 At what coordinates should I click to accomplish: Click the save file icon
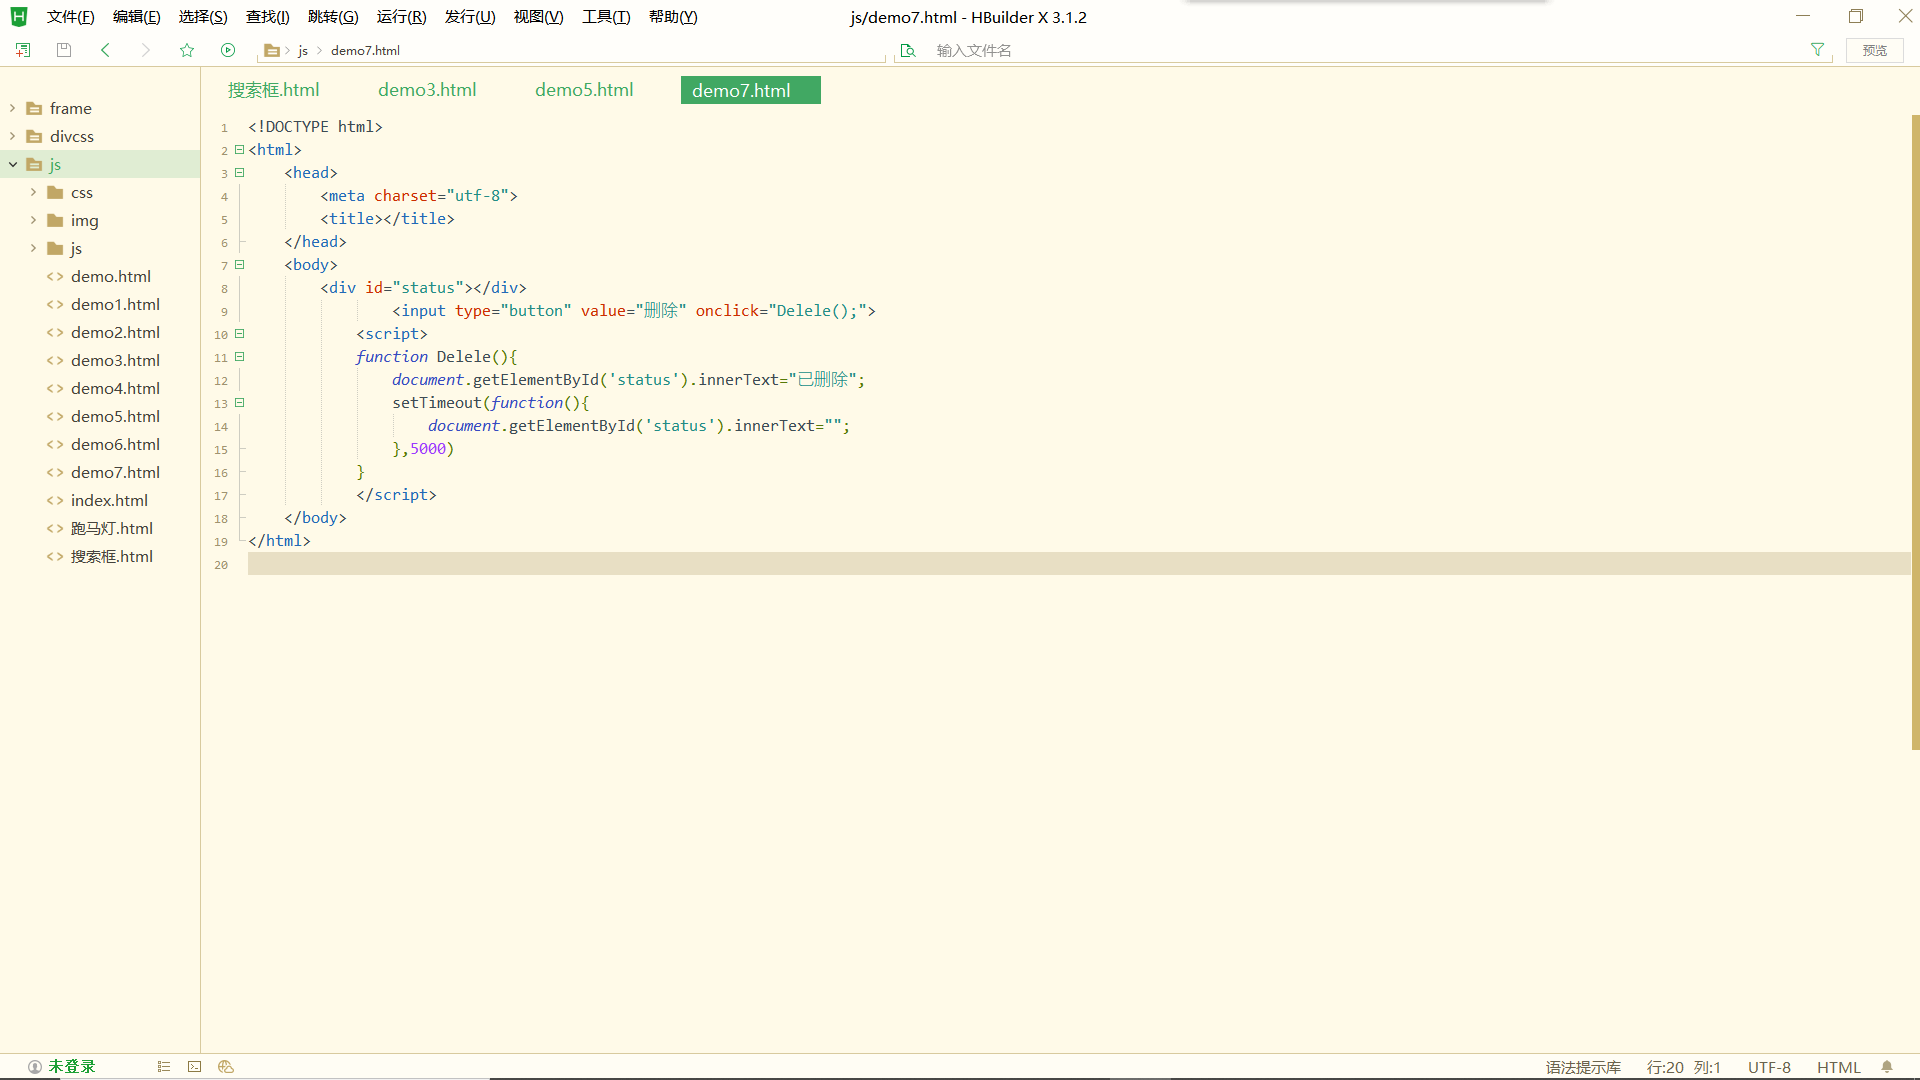point(64,50)
